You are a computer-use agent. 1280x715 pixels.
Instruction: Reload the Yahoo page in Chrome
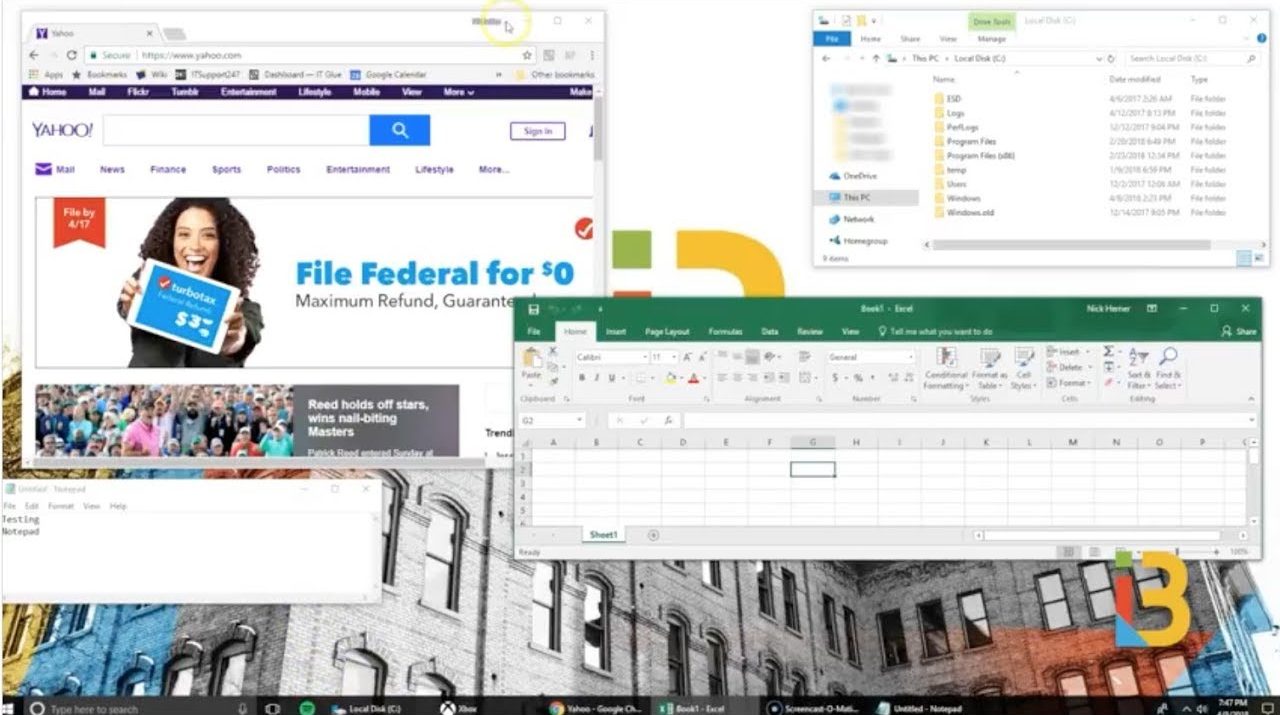pyautogui.click(x=72, y=55)
